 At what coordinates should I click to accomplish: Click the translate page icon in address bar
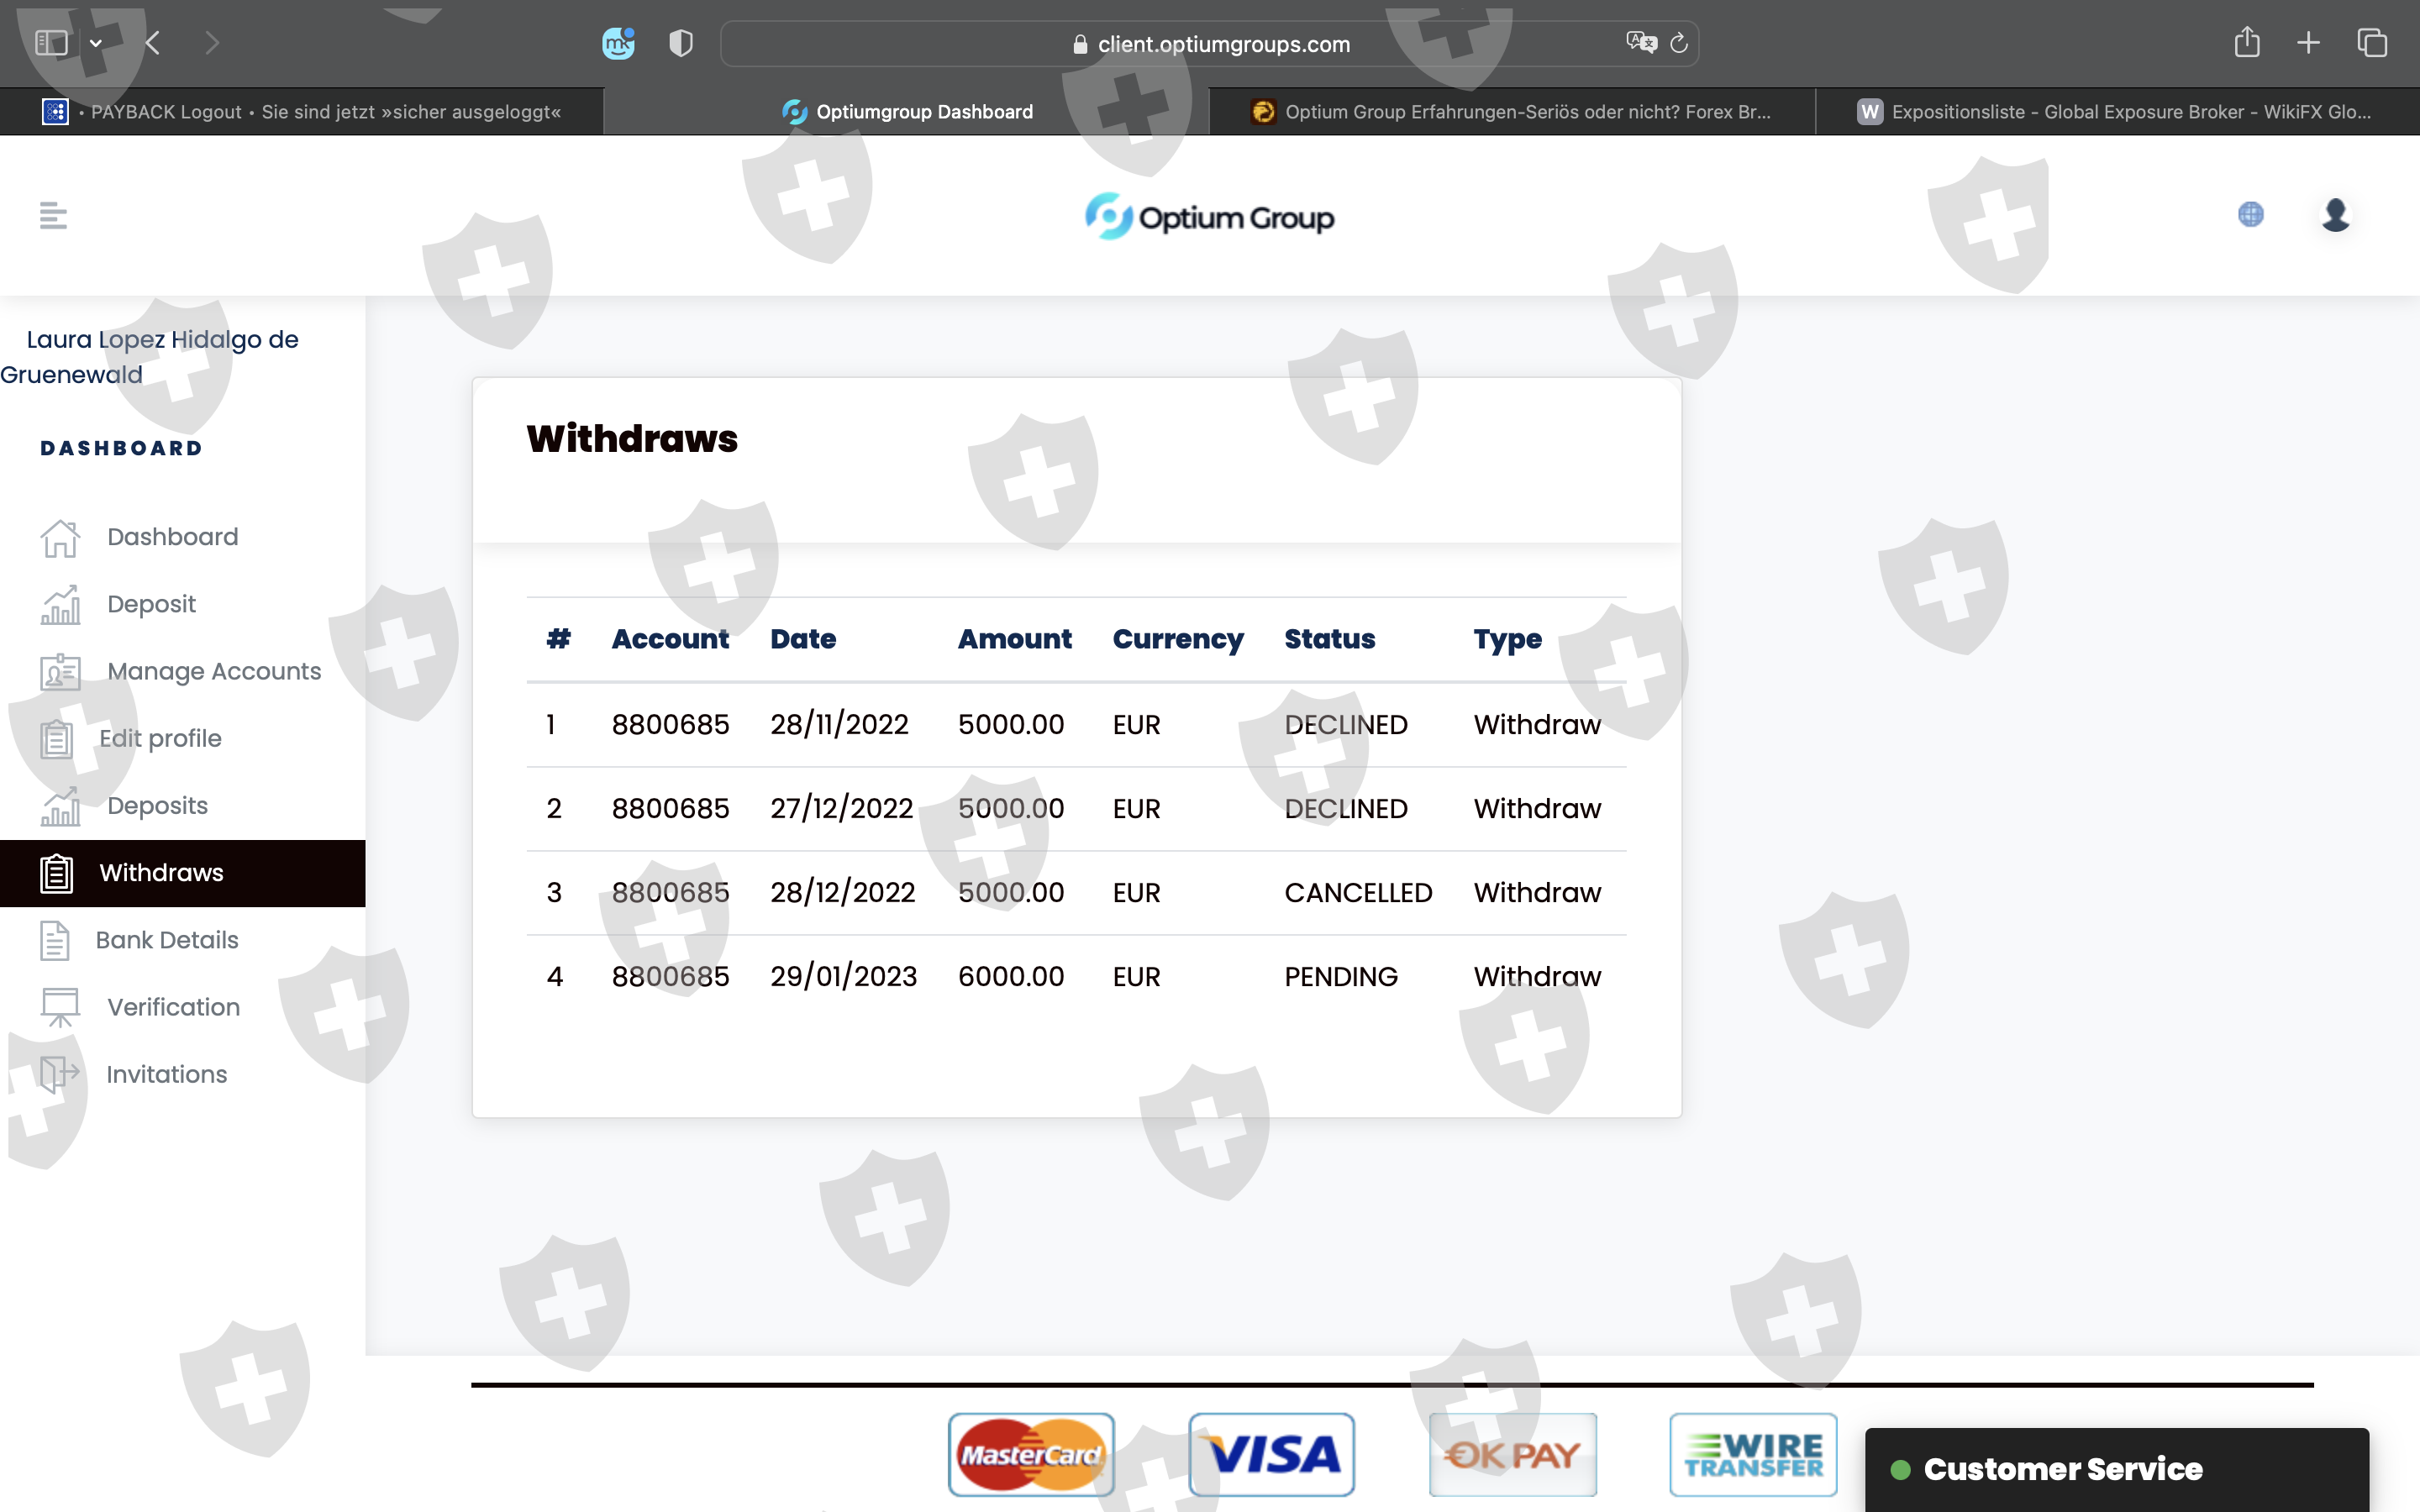1640,43
